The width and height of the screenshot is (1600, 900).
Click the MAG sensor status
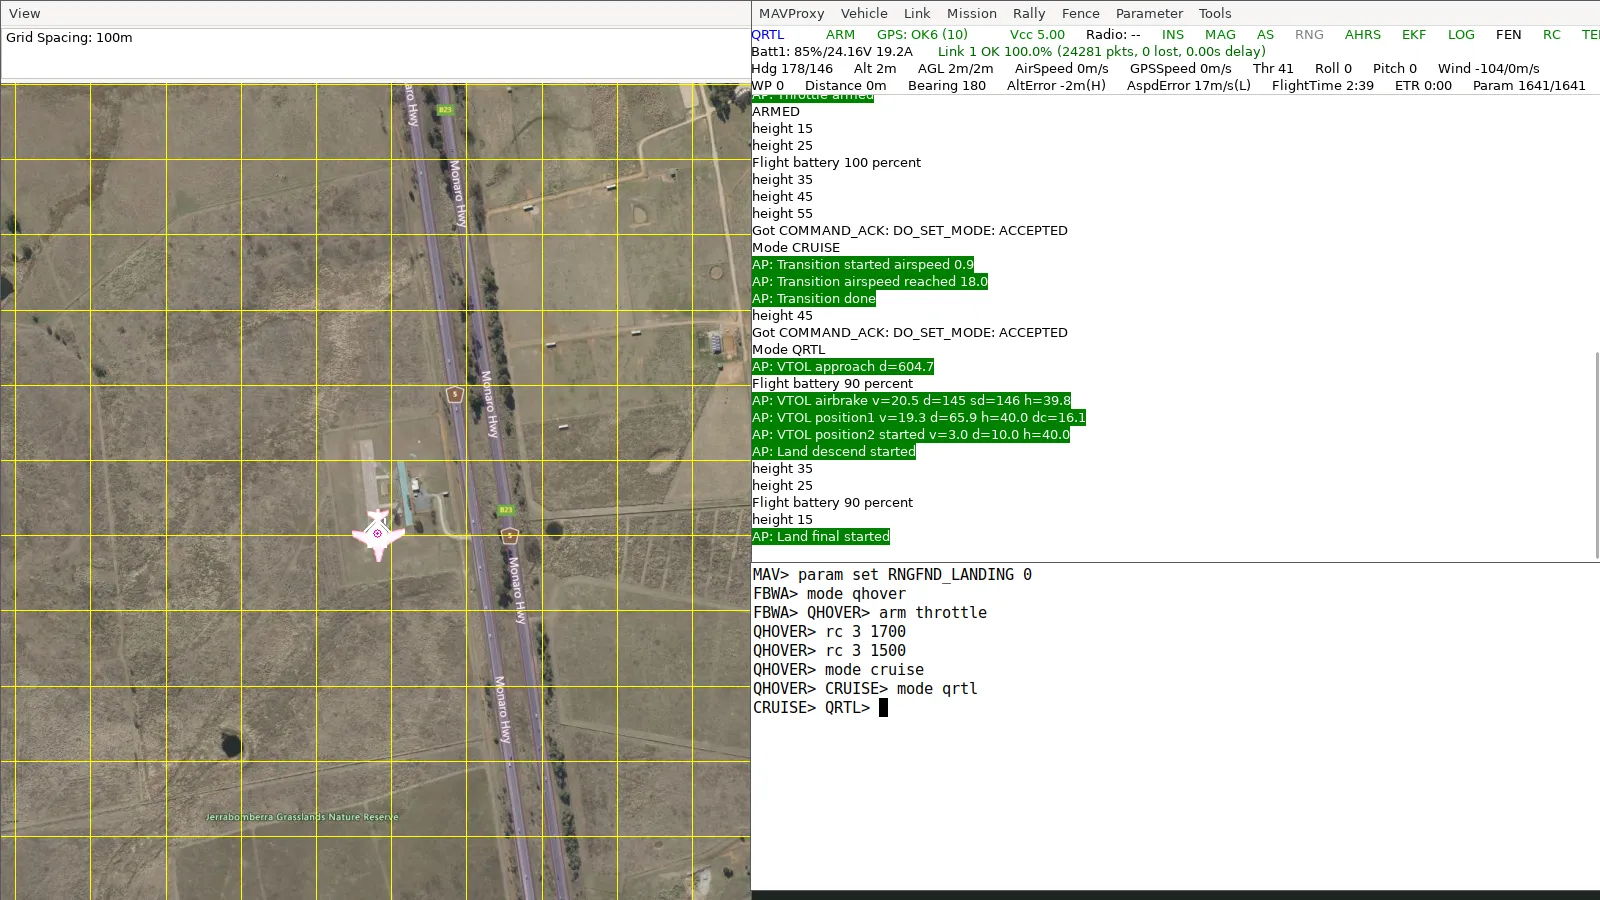[x=1220, y=34]
